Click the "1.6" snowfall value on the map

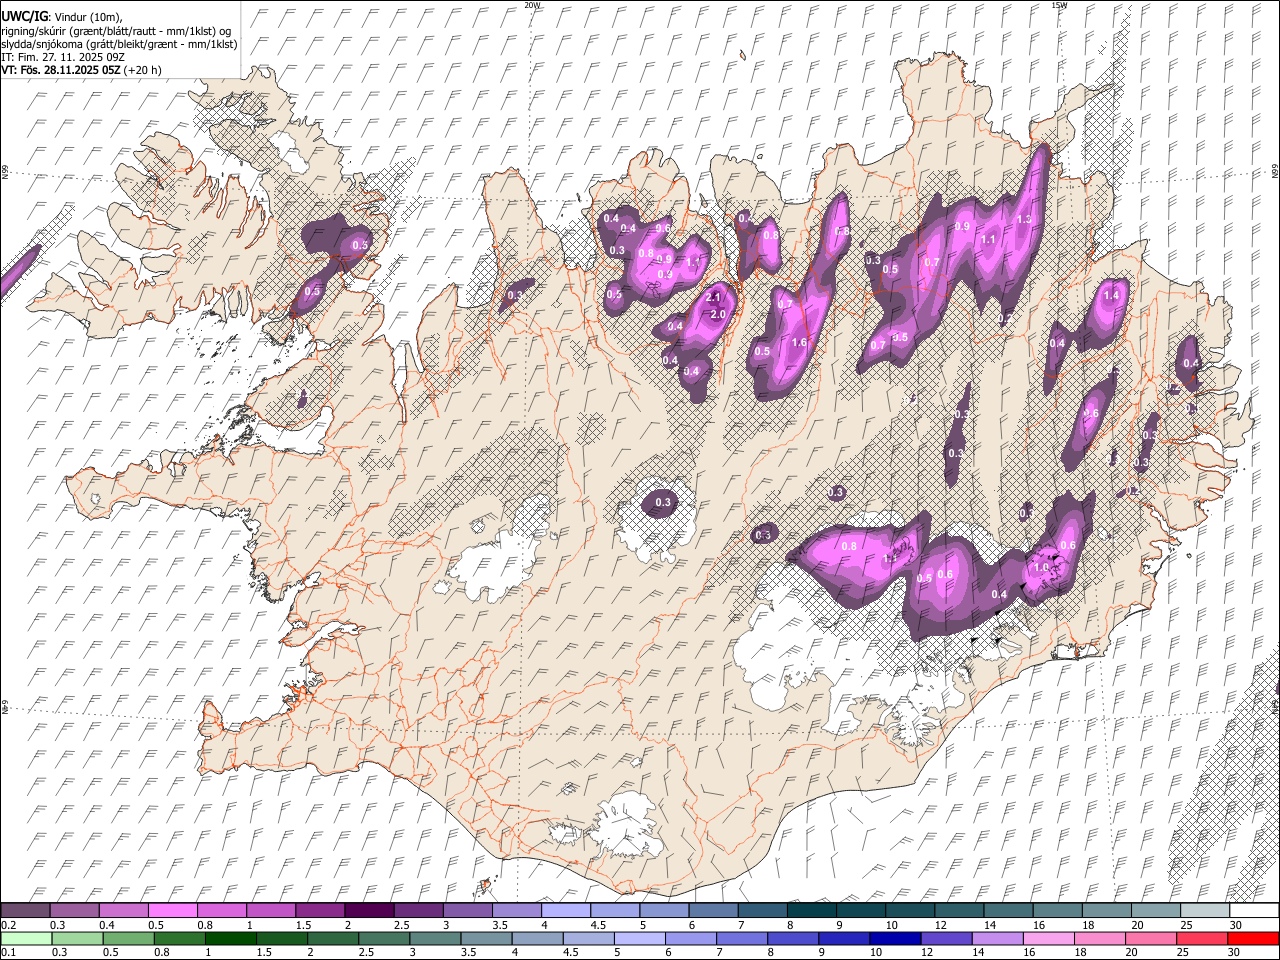pyautogui.click(x=799, y=343)
